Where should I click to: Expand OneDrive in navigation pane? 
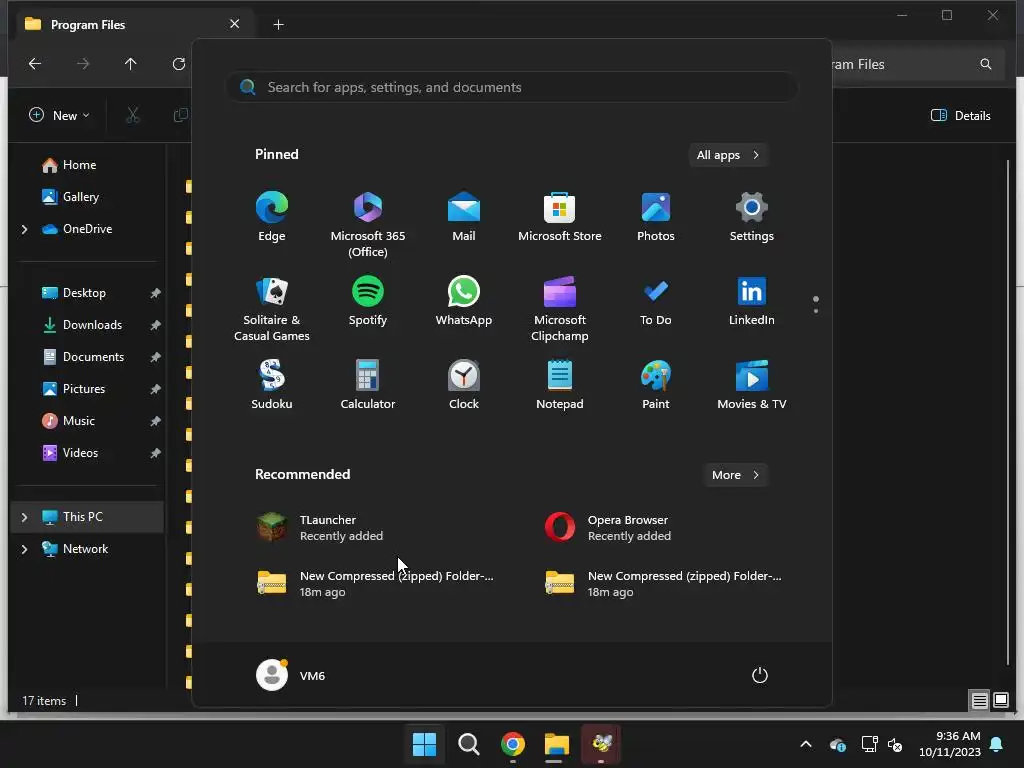tap(25, 229)
